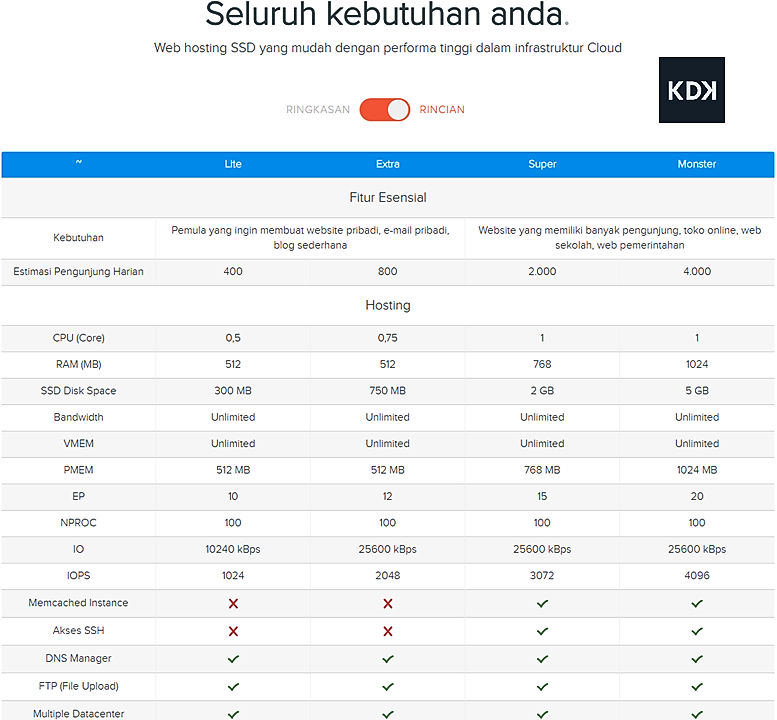Select the RINCIAN label

442,110
